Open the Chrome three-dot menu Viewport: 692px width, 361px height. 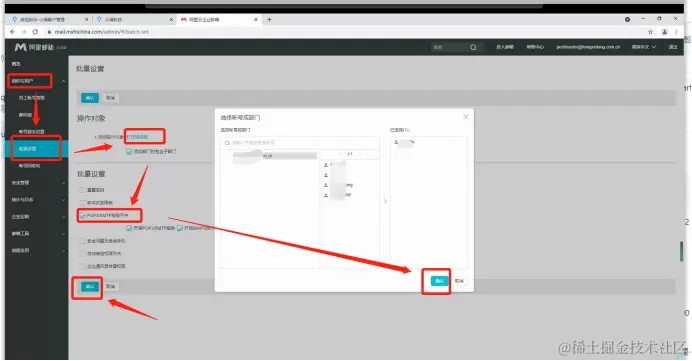point(676,32)
